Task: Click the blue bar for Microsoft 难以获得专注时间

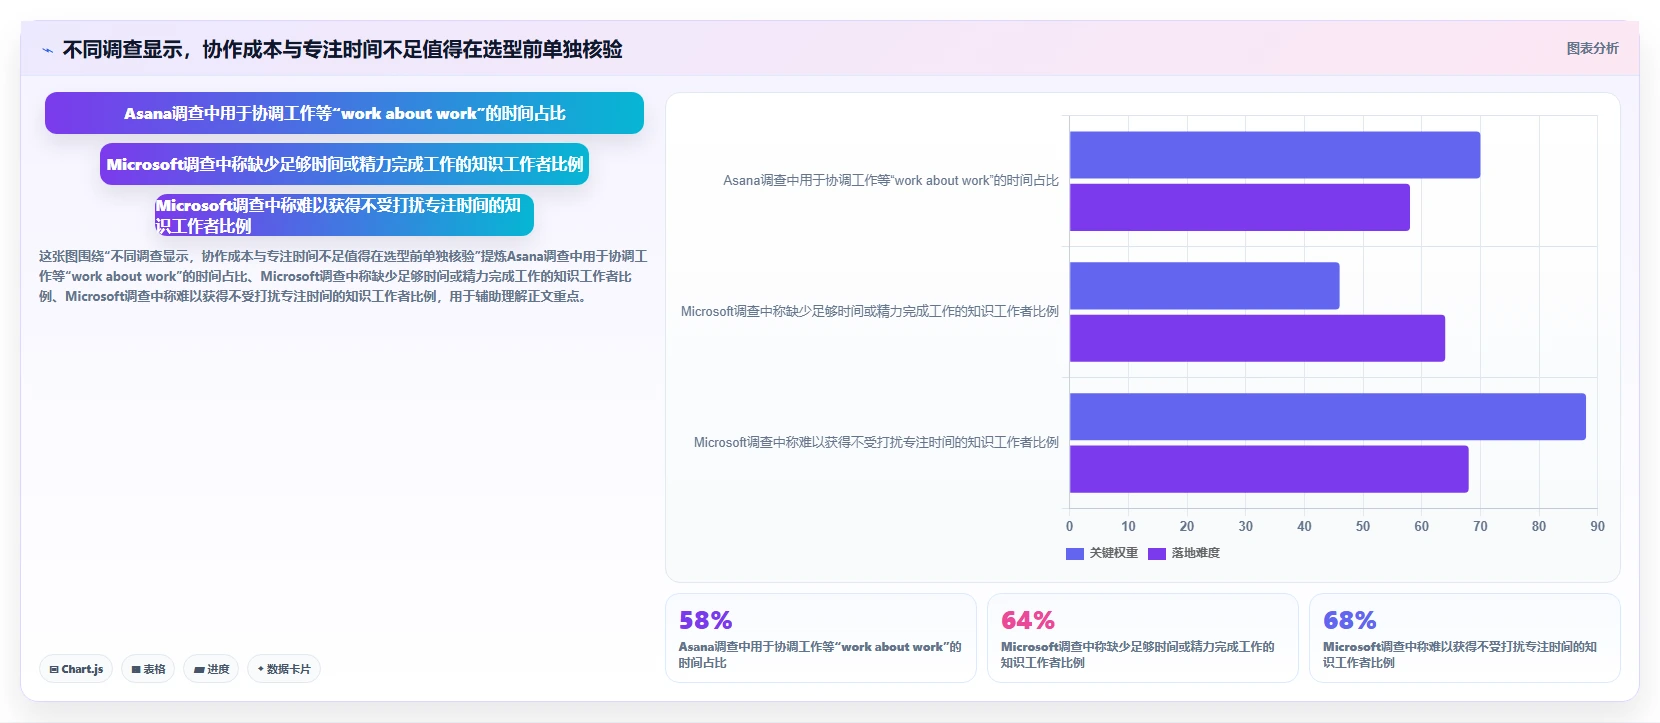Action: click(1328, 417)
